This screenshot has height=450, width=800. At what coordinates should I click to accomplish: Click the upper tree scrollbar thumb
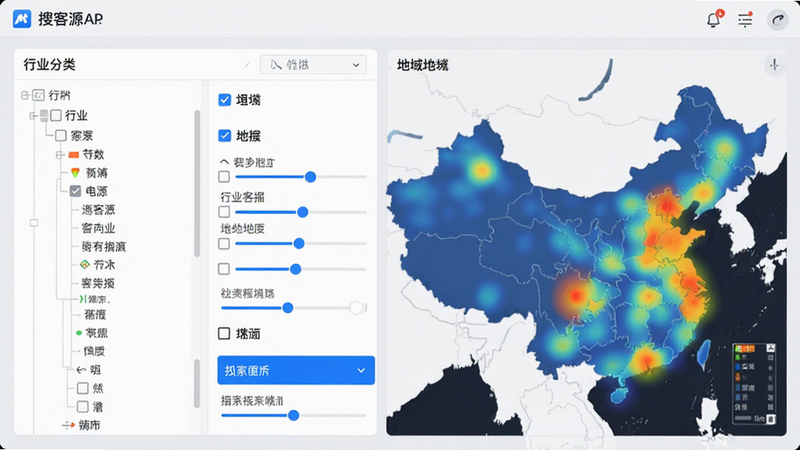point(197,184)
